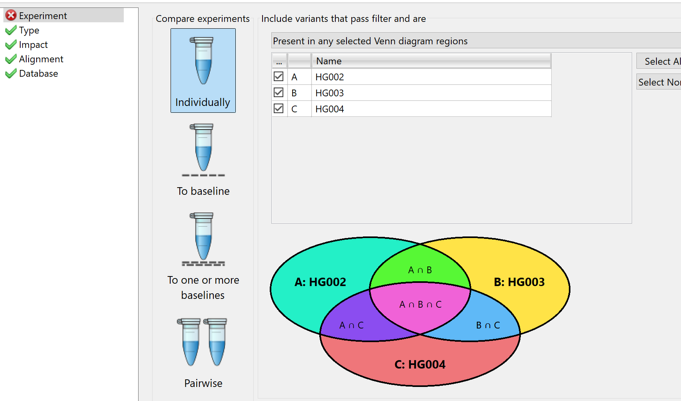Image resolution: width=681 pixels, height=401 pixels.
Task: Open the Present in any selected Venn regions dropdown
Action: (x=476, y=41)
